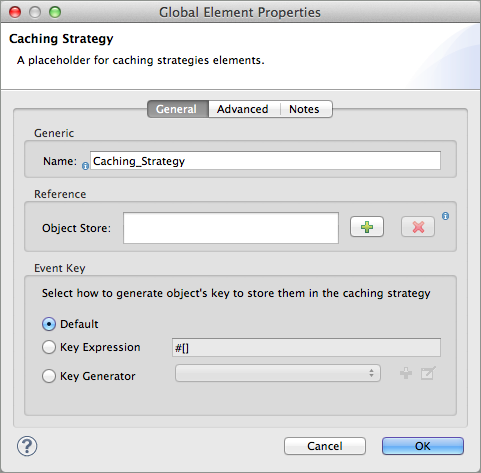
Task: Click the Generic section label
Action: click(x=54, y=133)
